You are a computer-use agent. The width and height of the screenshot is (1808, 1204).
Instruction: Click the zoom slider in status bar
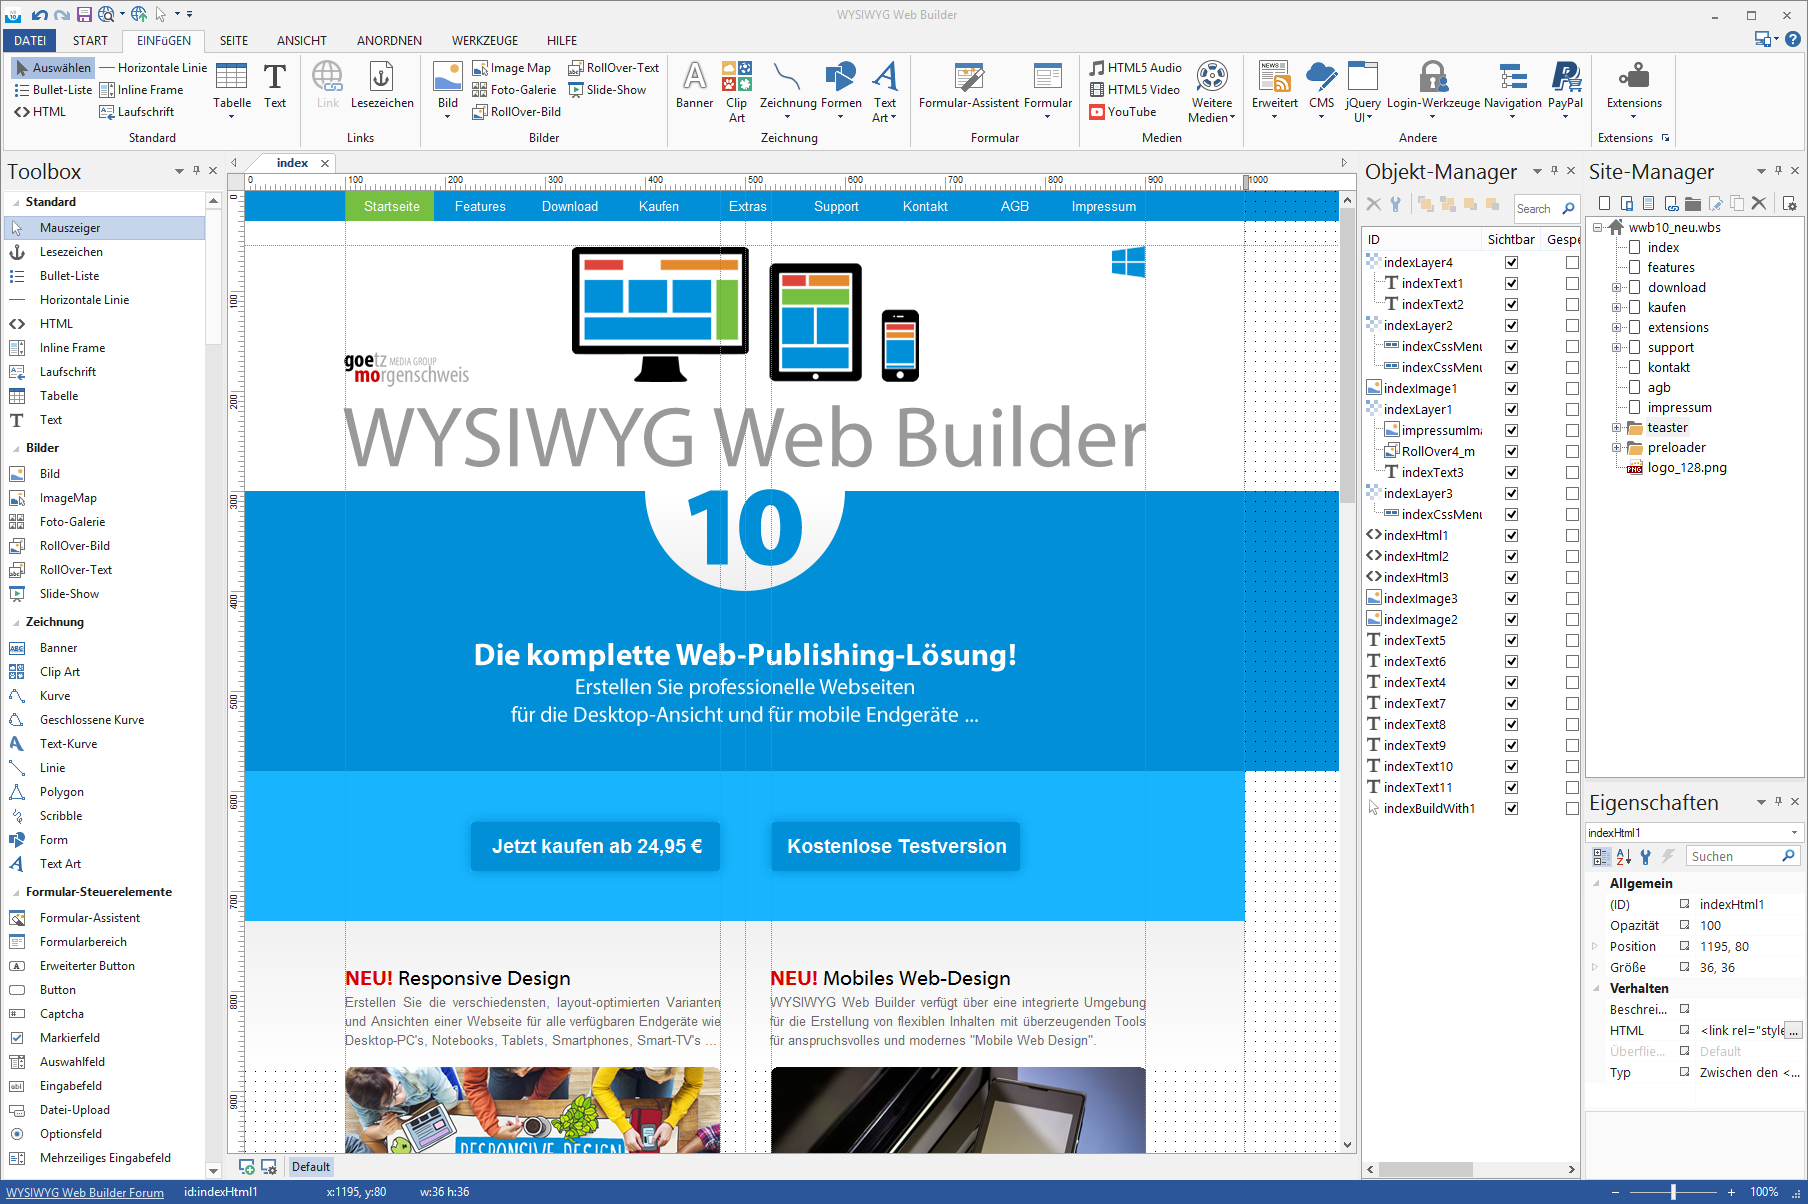1673,1192
